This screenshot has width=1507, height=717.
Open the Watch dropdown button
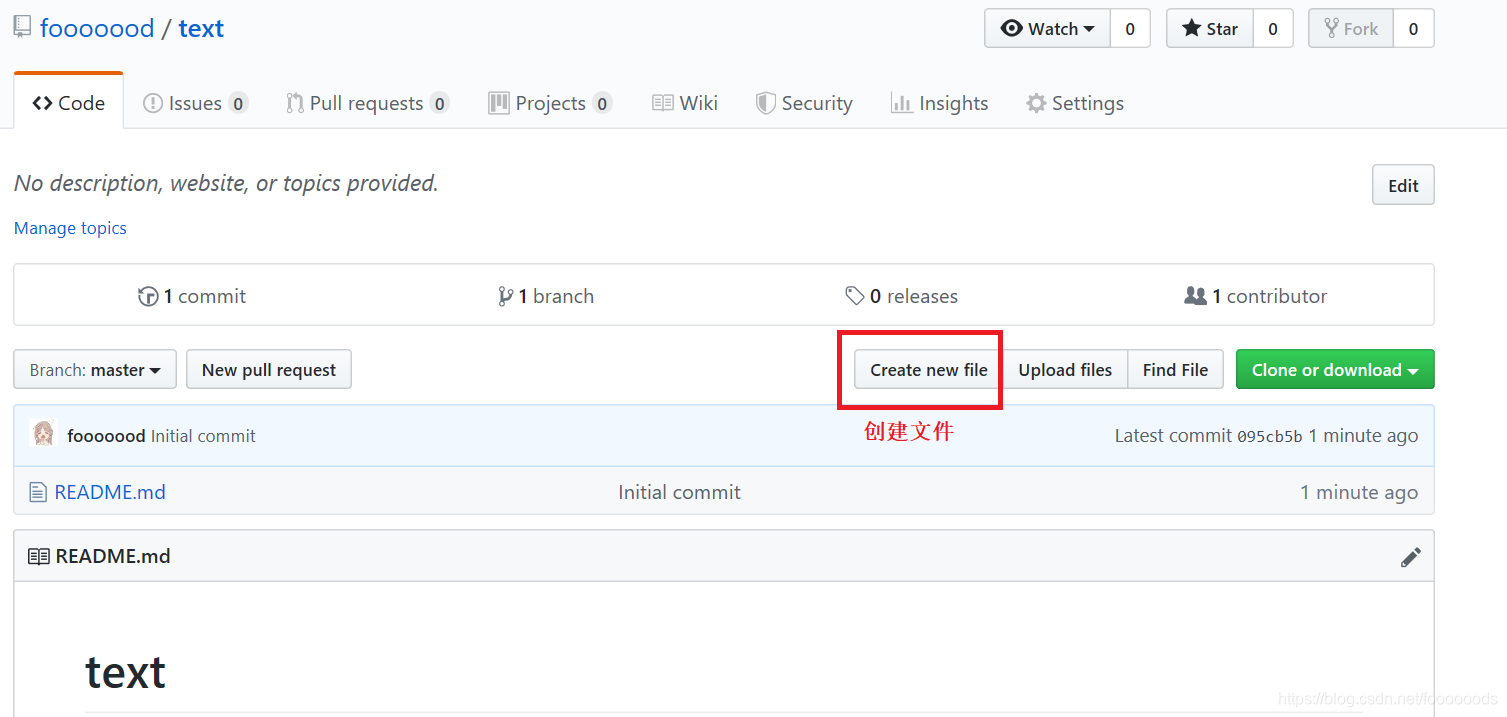1047,28
